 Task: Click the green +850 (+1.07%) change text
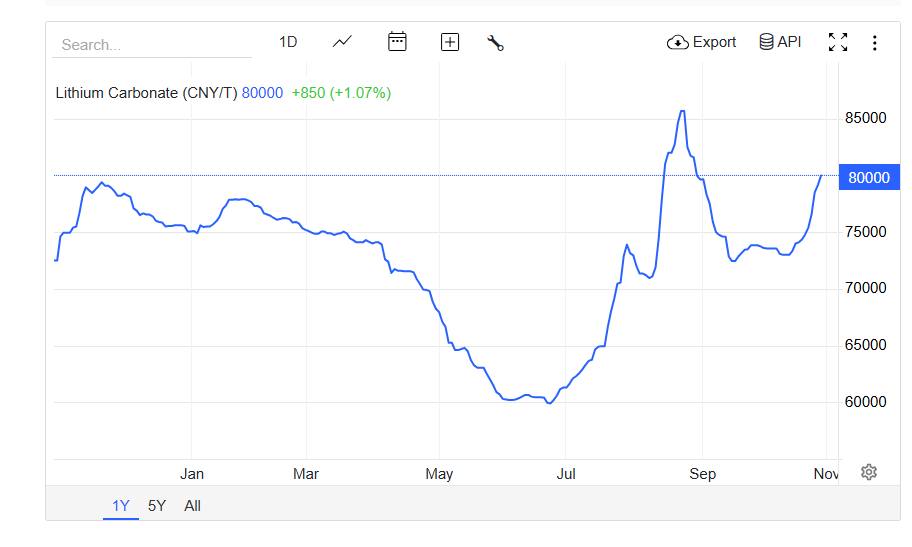pyautogui.click(x=341, y=93)
